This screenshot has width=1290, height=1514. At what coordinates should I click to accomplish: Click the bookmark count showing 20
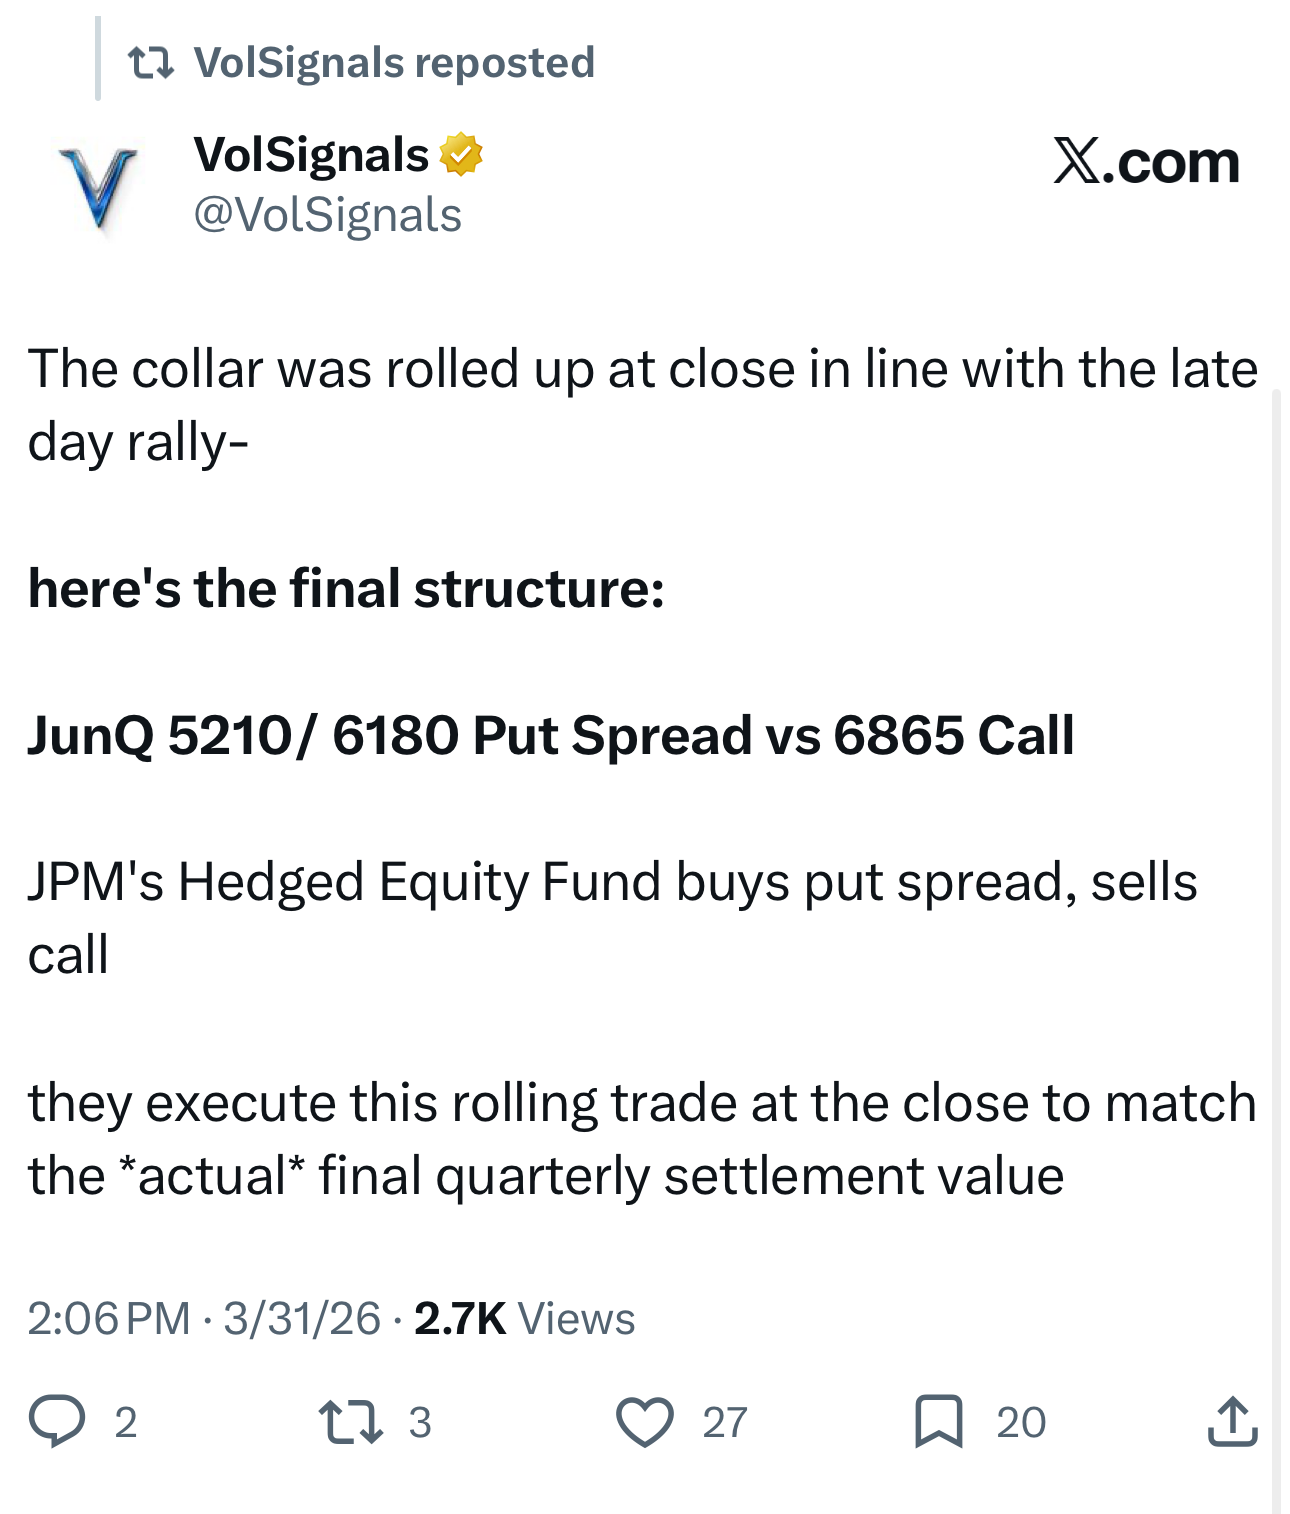[x=1019, y=1419]
